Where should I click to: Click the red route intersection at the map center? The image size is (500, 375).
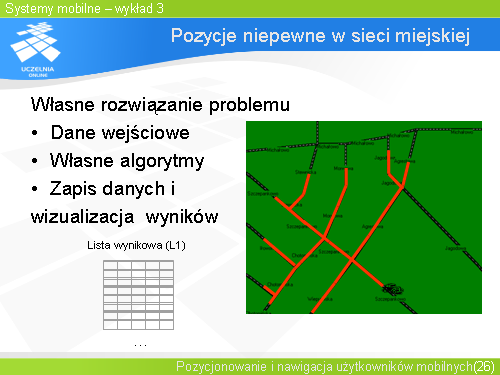click(324, 238)
